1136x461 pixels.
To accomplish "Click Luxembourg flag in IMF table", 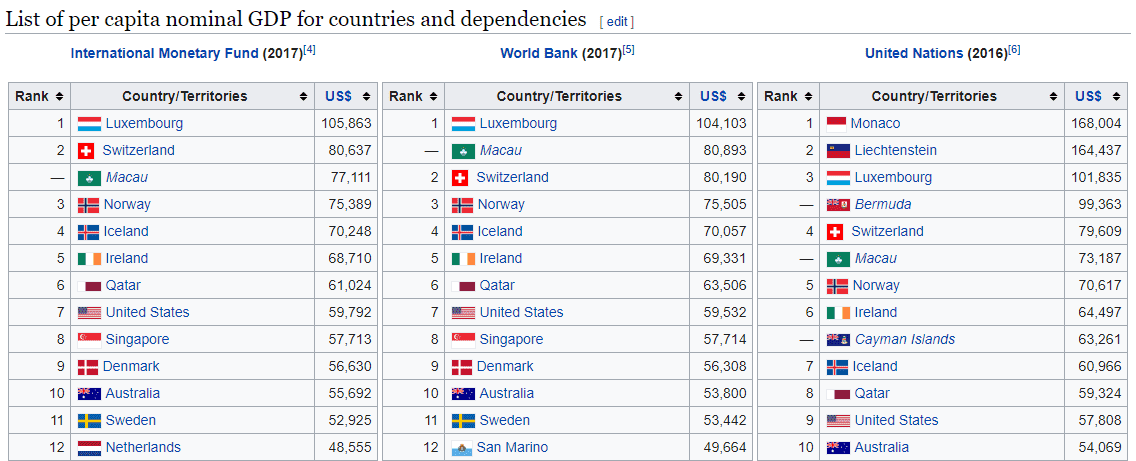I will [x=89, y=124].
